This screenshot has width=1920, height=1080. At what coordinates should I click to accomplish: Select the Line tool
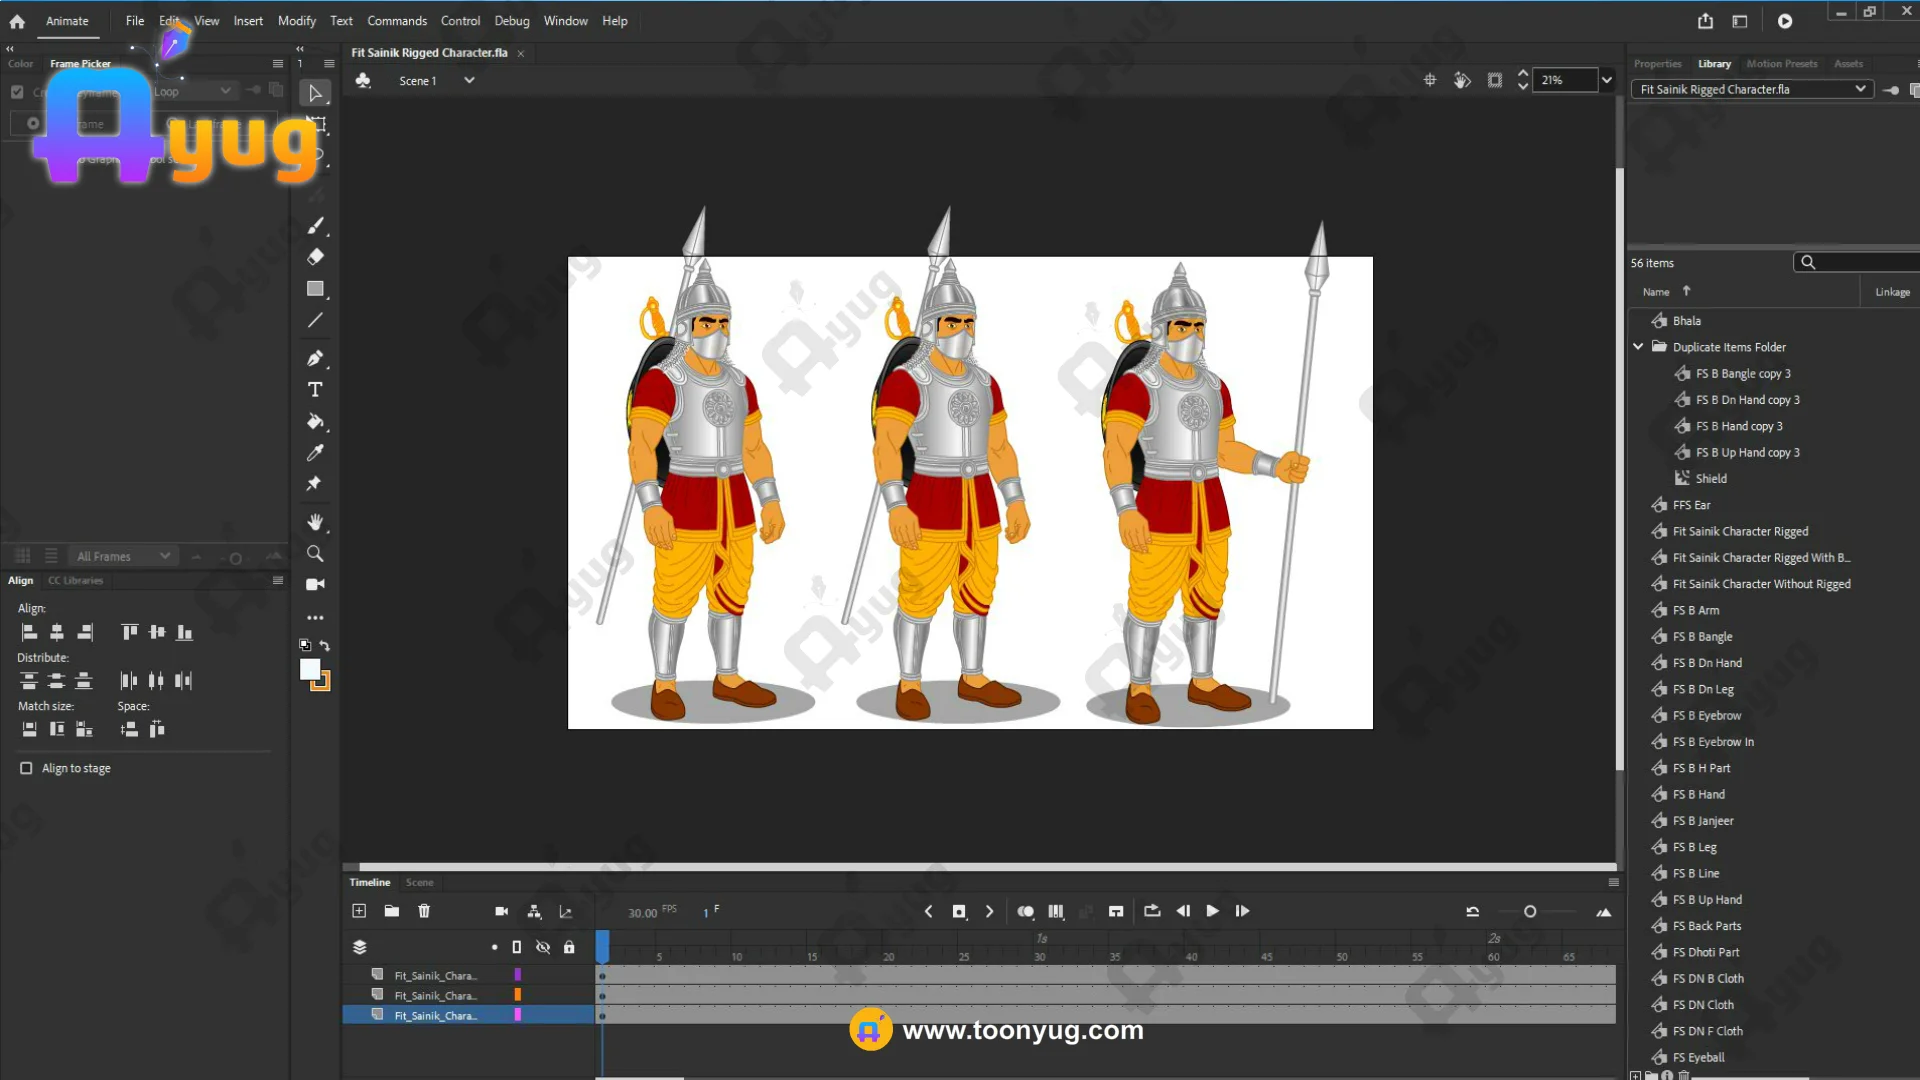315,321
